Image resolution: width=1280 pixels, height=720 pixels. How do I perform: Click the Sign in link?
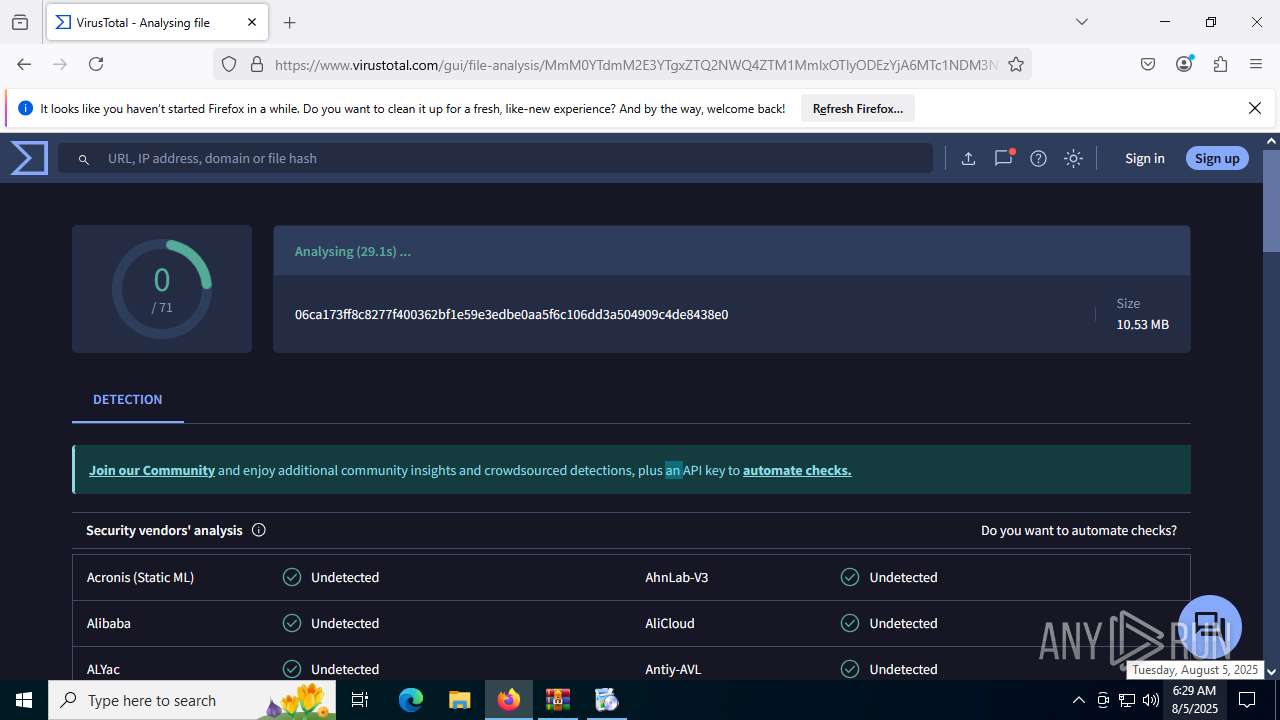[x=1144, y=158]
